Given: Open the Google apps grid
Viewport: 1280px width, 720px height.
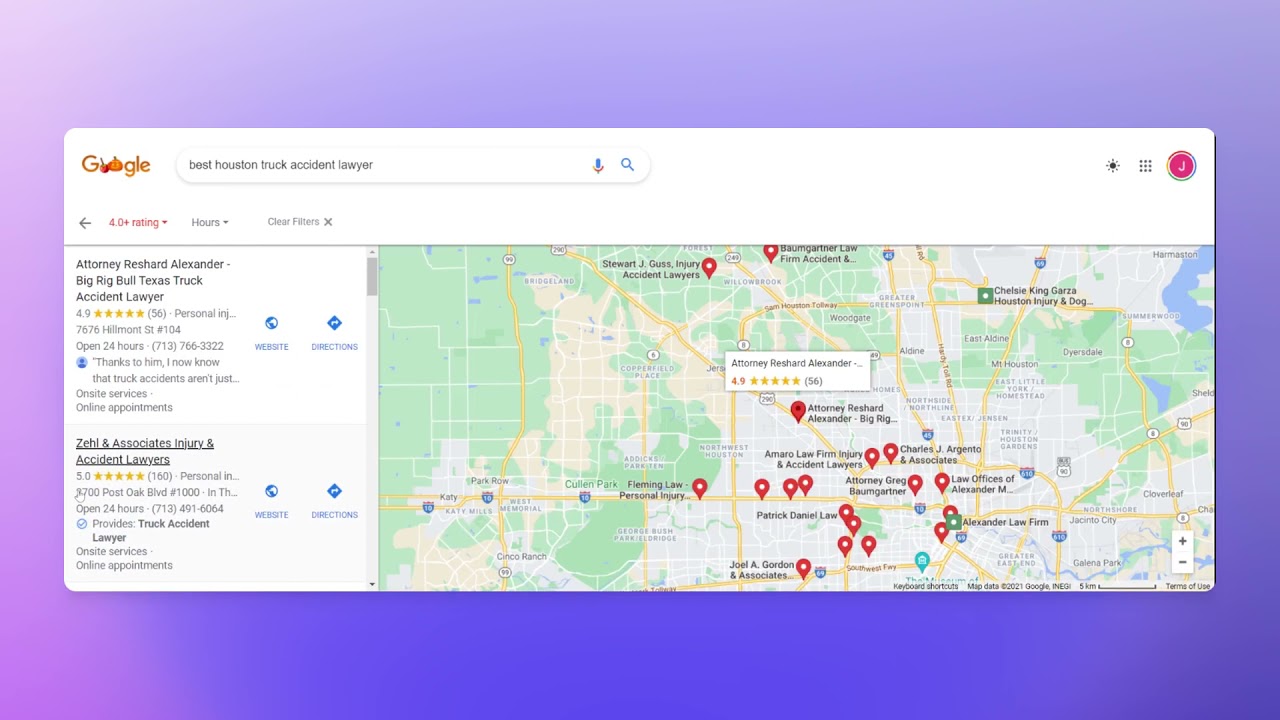Looking at the screenshot, I should click(x=1146, y=166).
